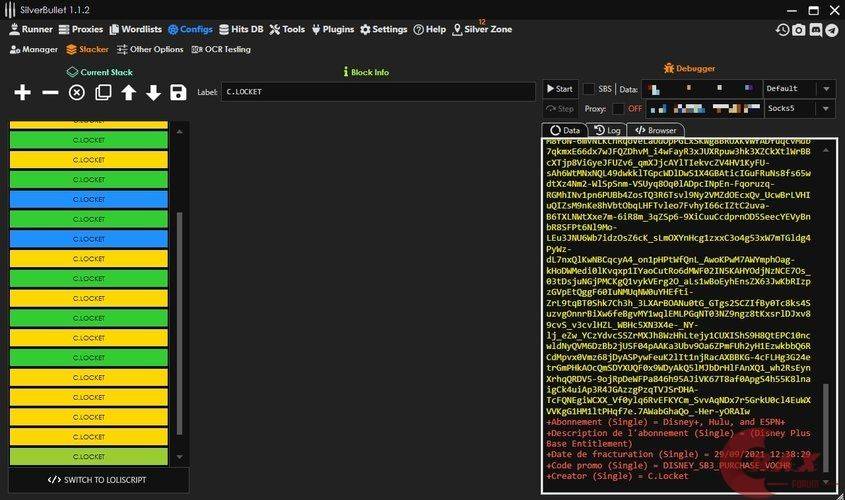Click the Date de fracturation result line

(x=678, y=455)
